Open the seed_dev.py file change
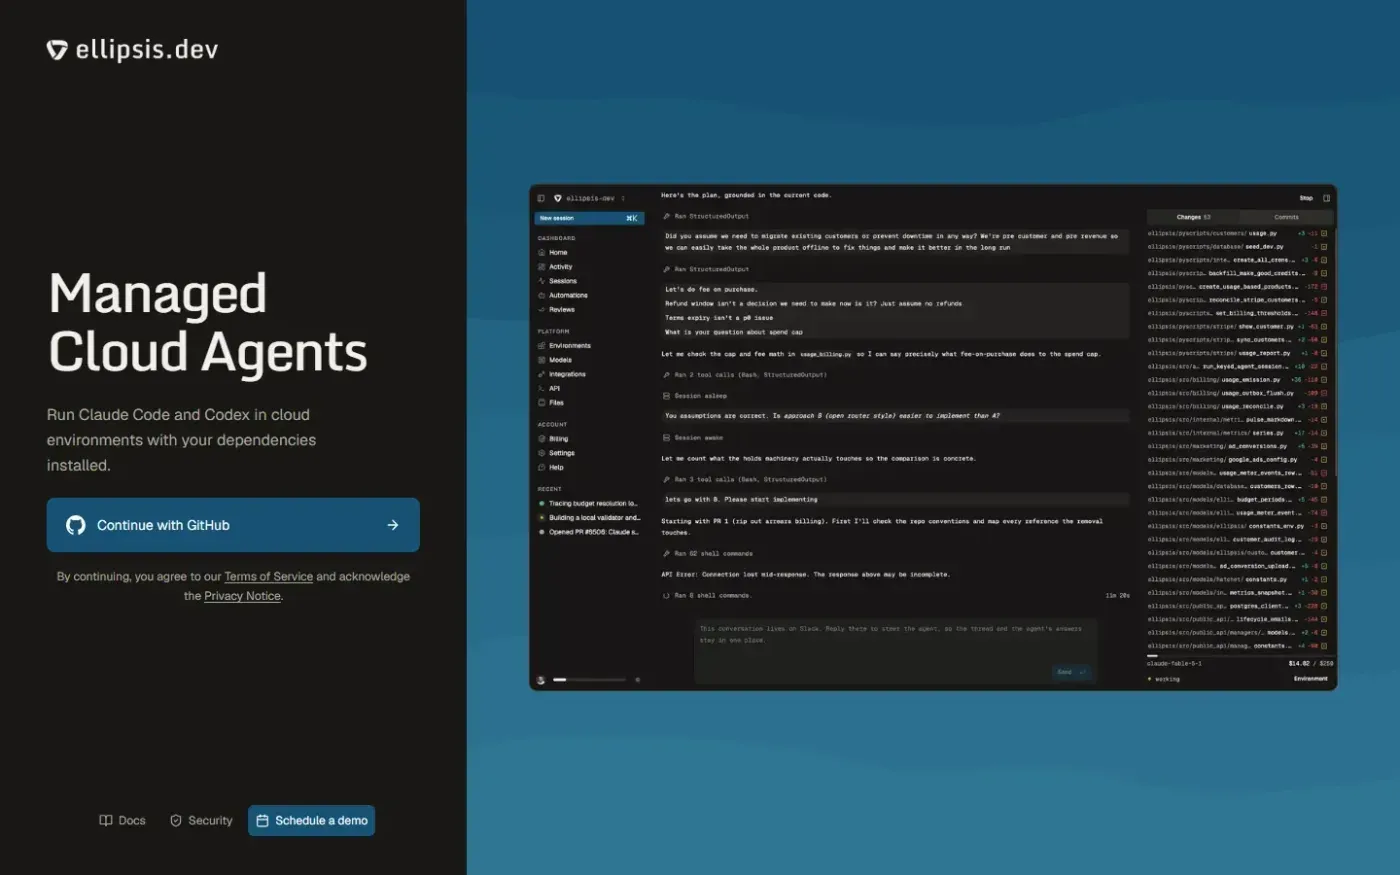The width and height of the screenshot is (1400, 875). (1238, 247)
